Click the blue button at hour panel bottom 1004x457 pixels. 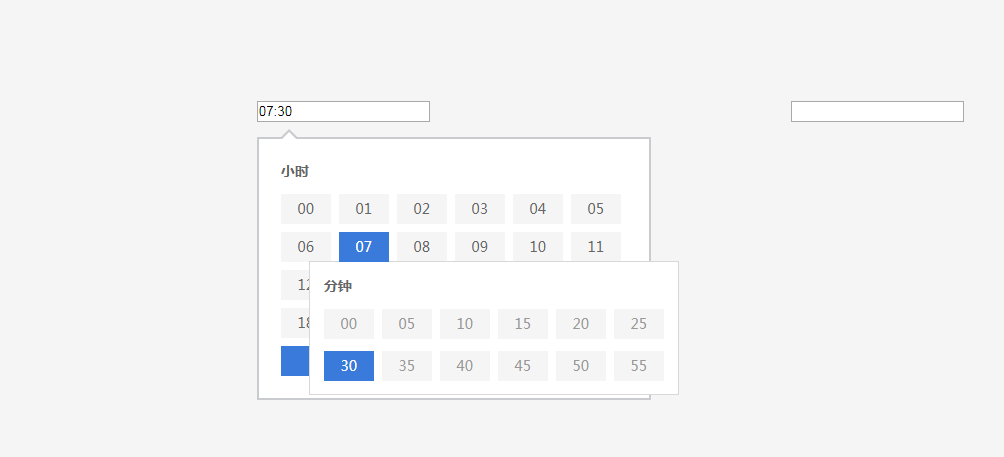pyautogui.click(x=295, y=361)
